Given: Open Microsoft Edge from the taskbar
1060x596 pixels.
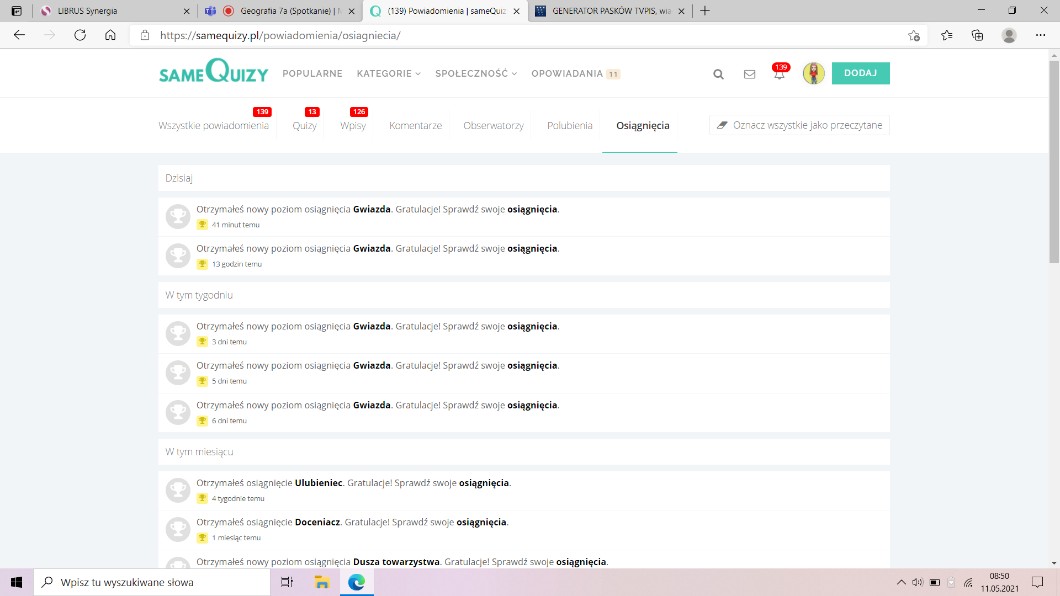Looking at the screenshot, I should point(356,582).
